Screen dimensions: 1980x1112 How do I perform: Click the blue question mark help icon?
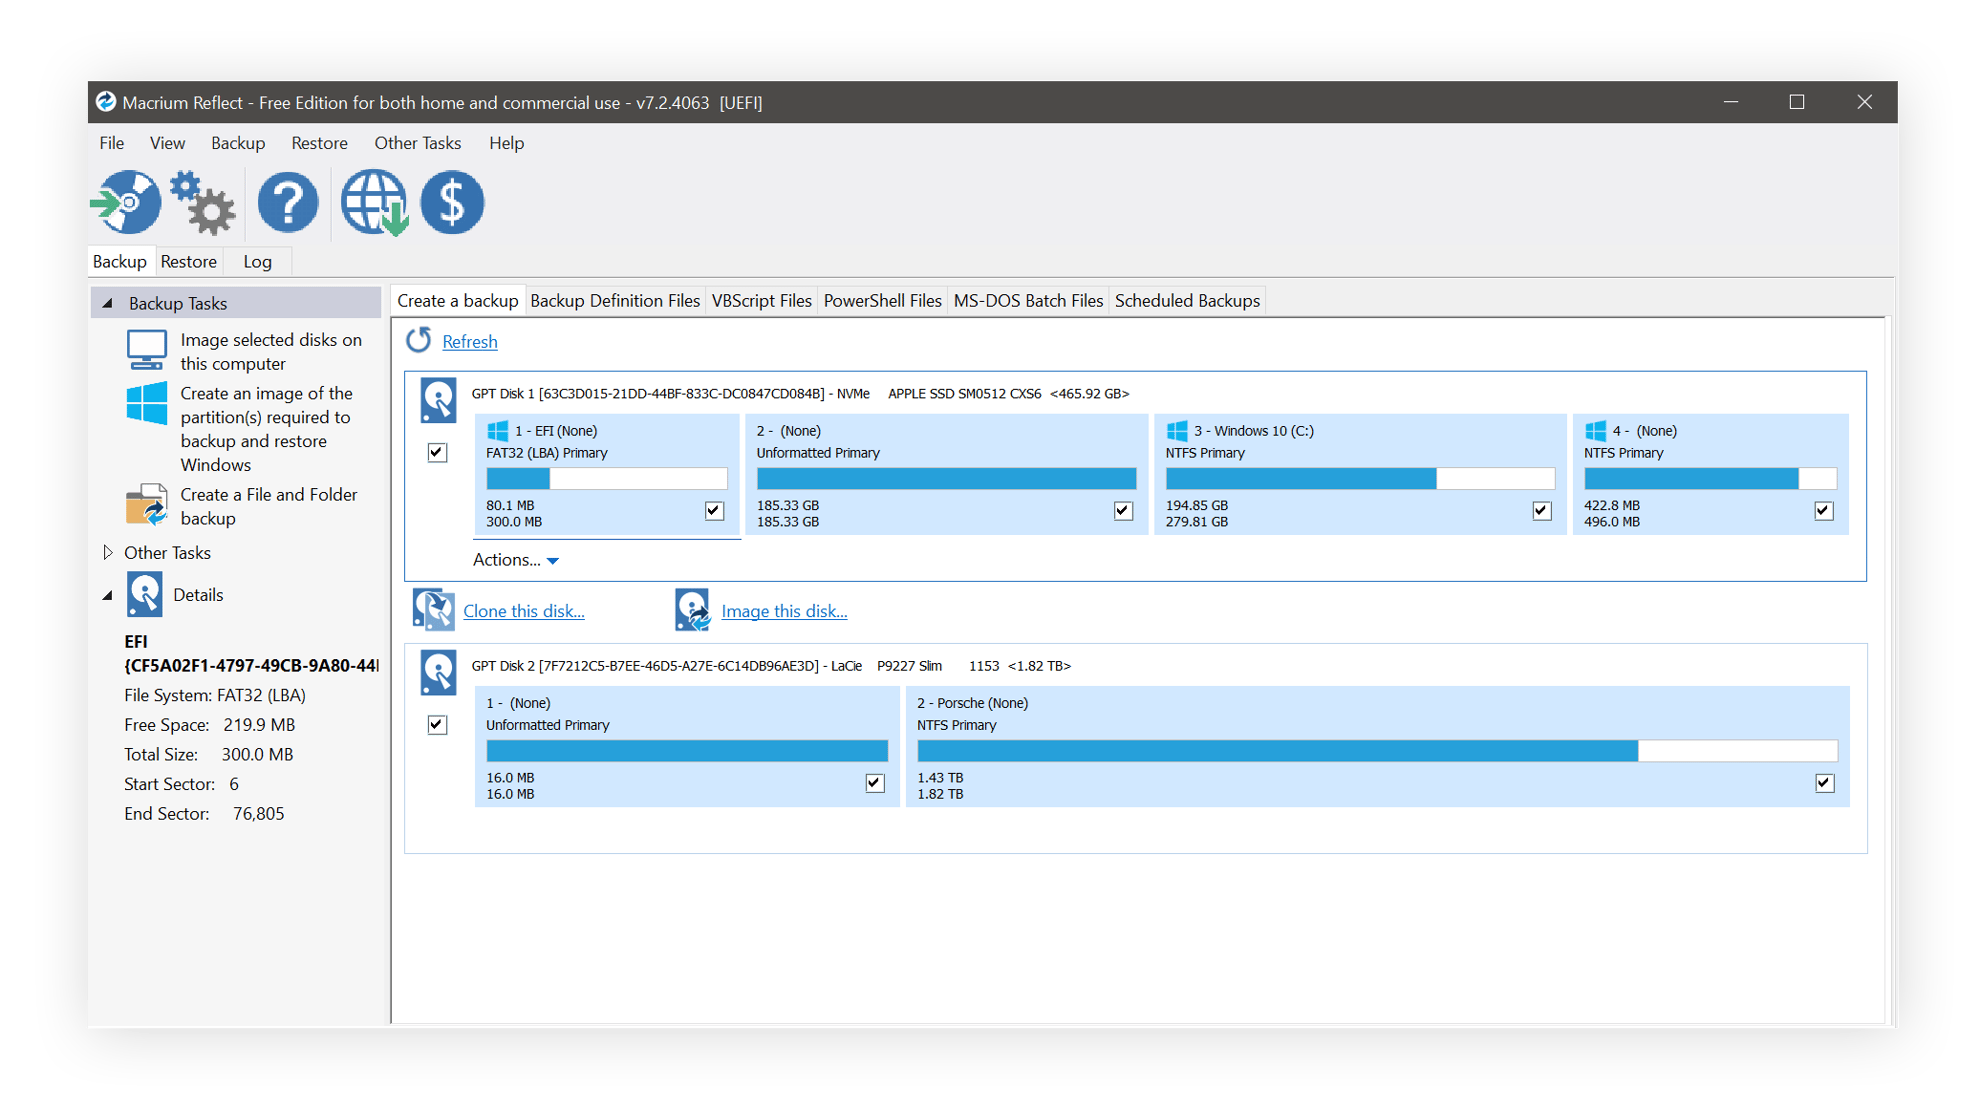[288, 202]
